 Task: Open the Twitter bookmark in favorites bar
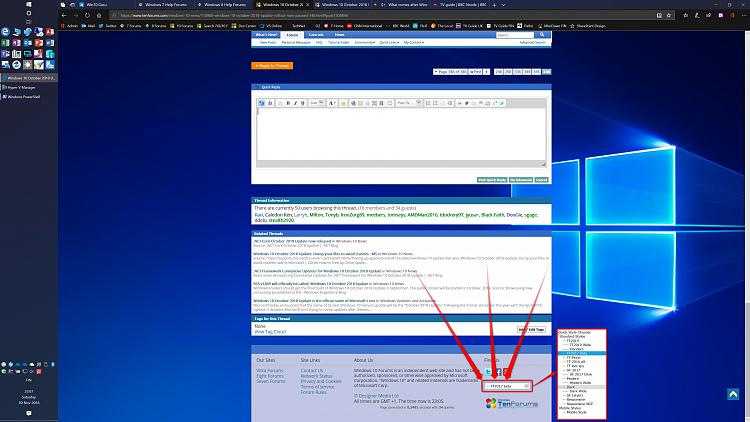click(108, 26)
